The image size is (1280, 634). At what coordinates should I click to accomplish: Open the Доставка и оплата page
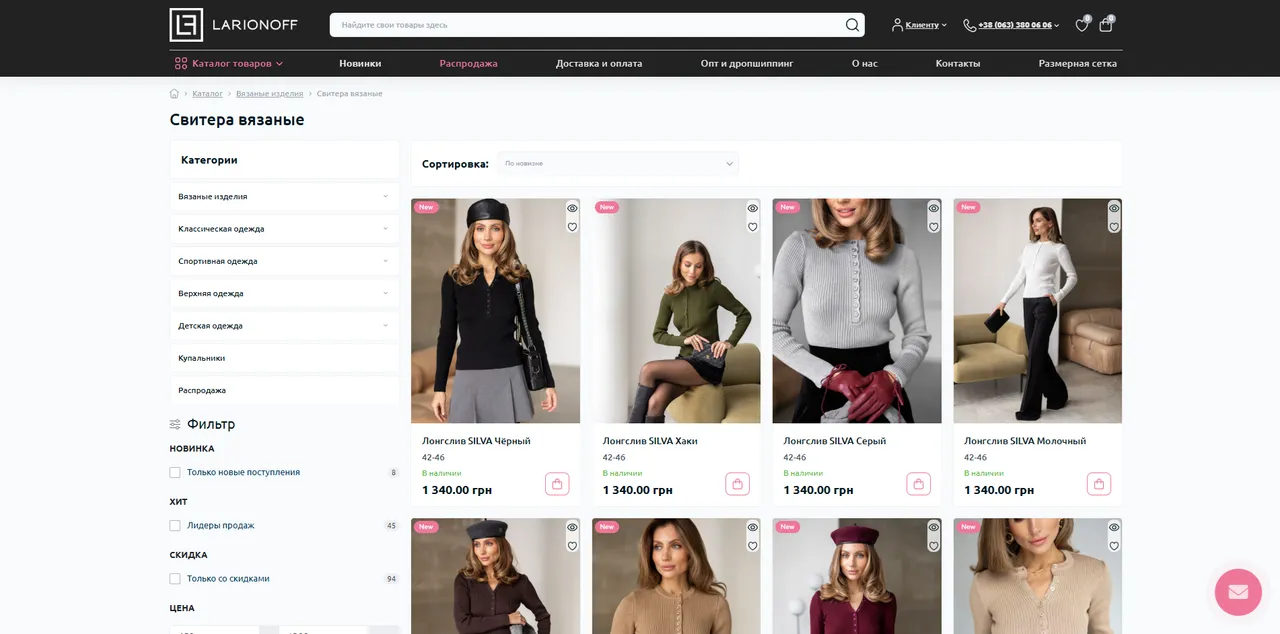[x=599, y=63]
